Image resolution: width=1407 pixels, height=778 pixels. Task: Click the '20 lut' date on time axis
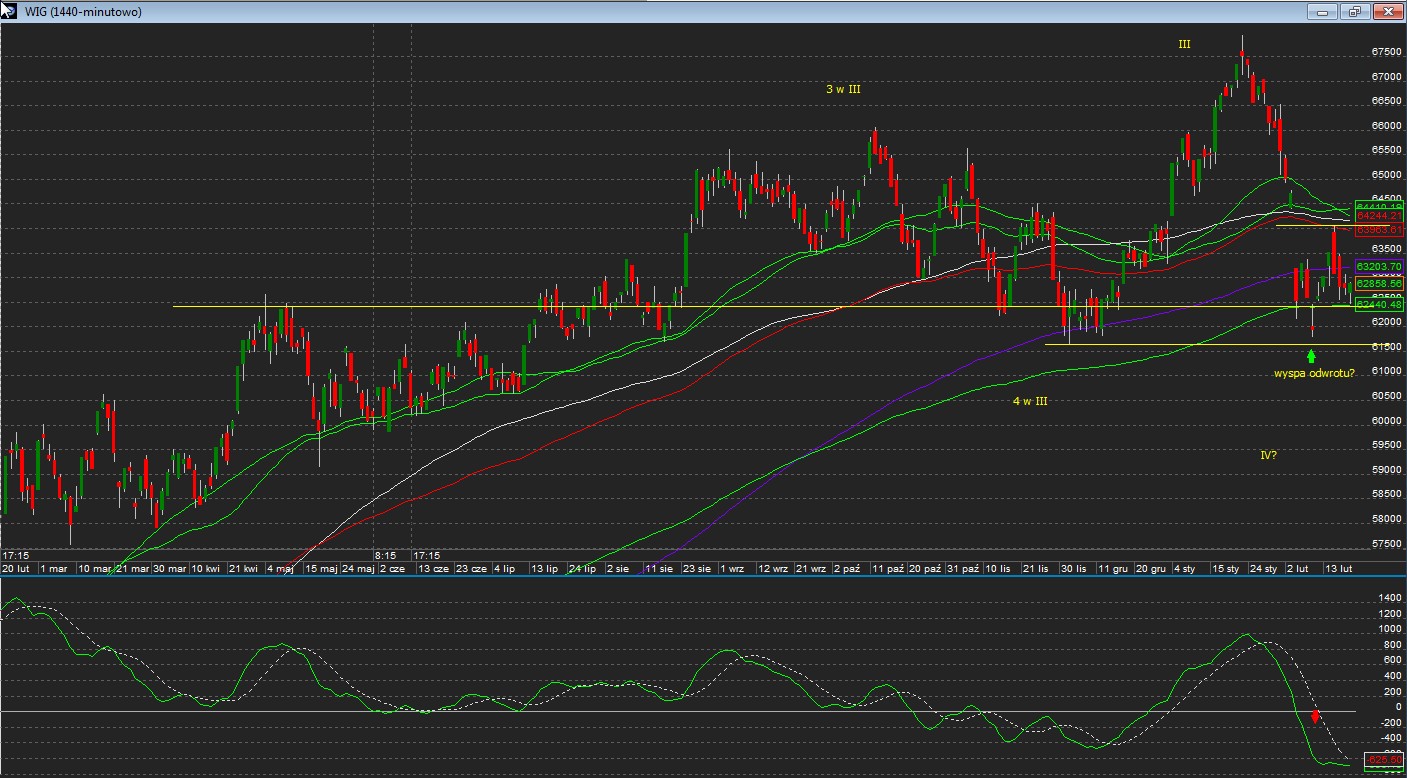pos(16,568)
